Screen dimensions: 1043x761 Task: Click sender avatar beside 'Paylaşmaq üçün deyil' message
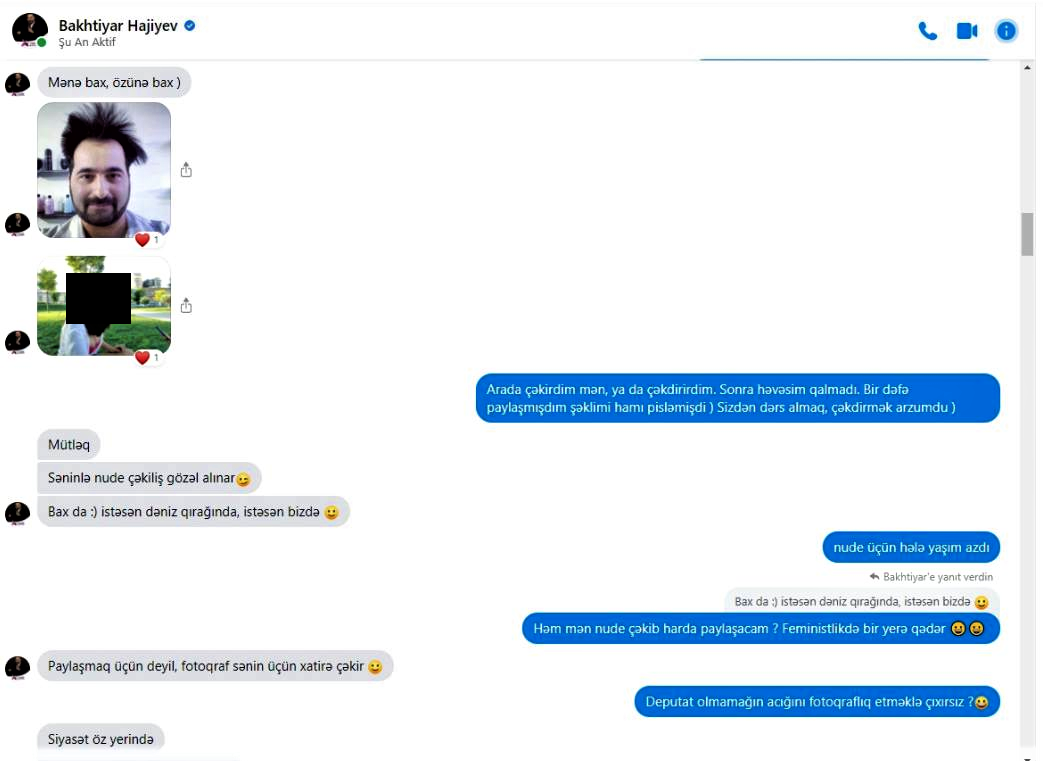[x=17, y=667]
